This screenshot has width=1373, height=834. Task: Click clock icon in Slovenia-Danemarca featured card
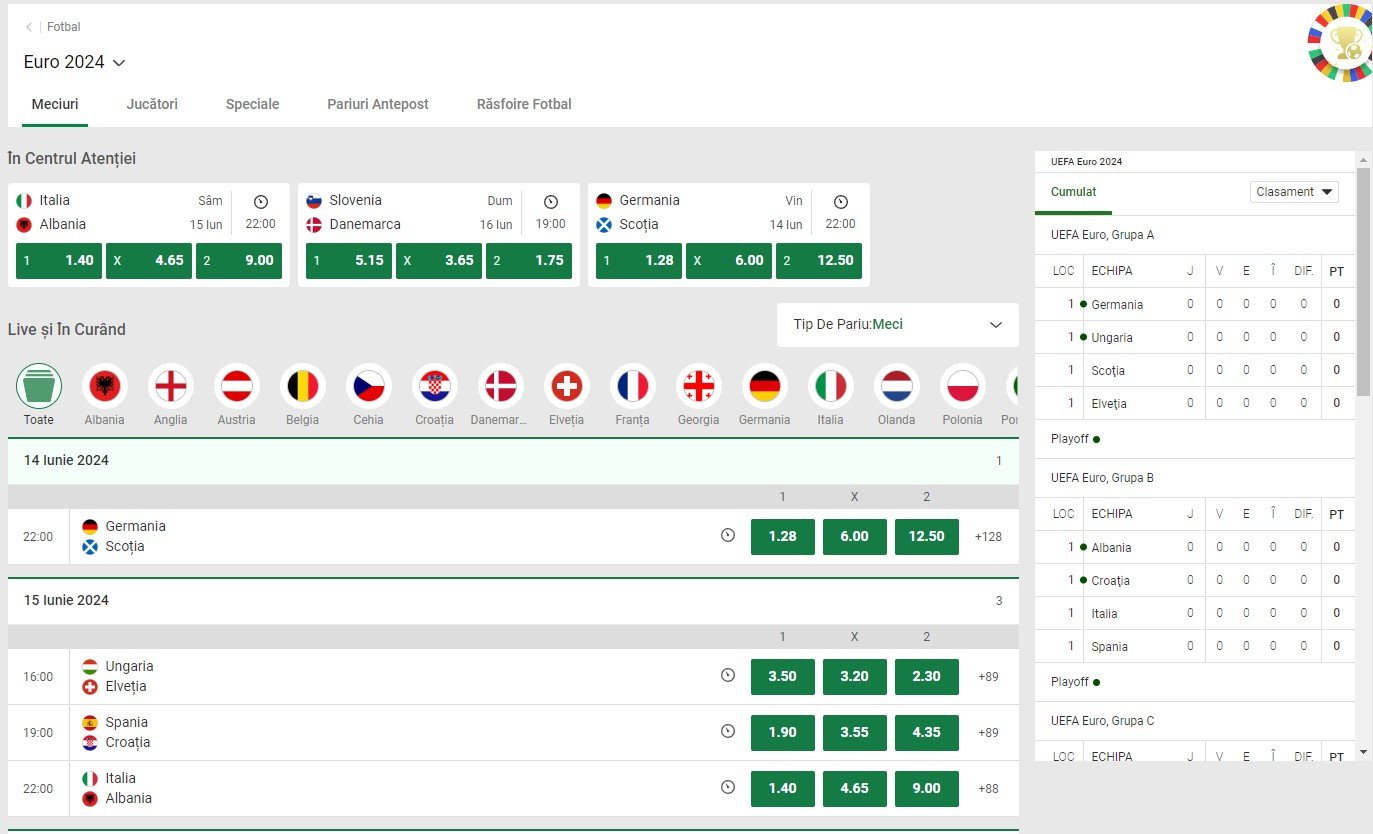551,202
